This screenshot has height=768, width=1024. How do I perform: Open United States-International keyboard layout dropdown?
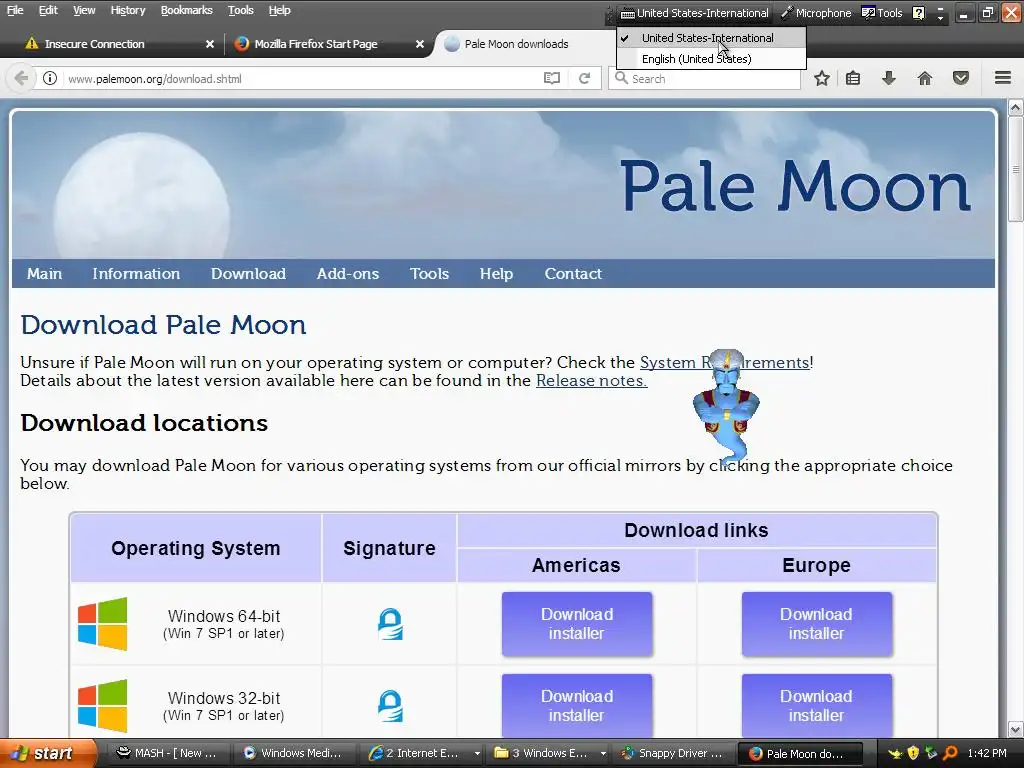[695, 13]
